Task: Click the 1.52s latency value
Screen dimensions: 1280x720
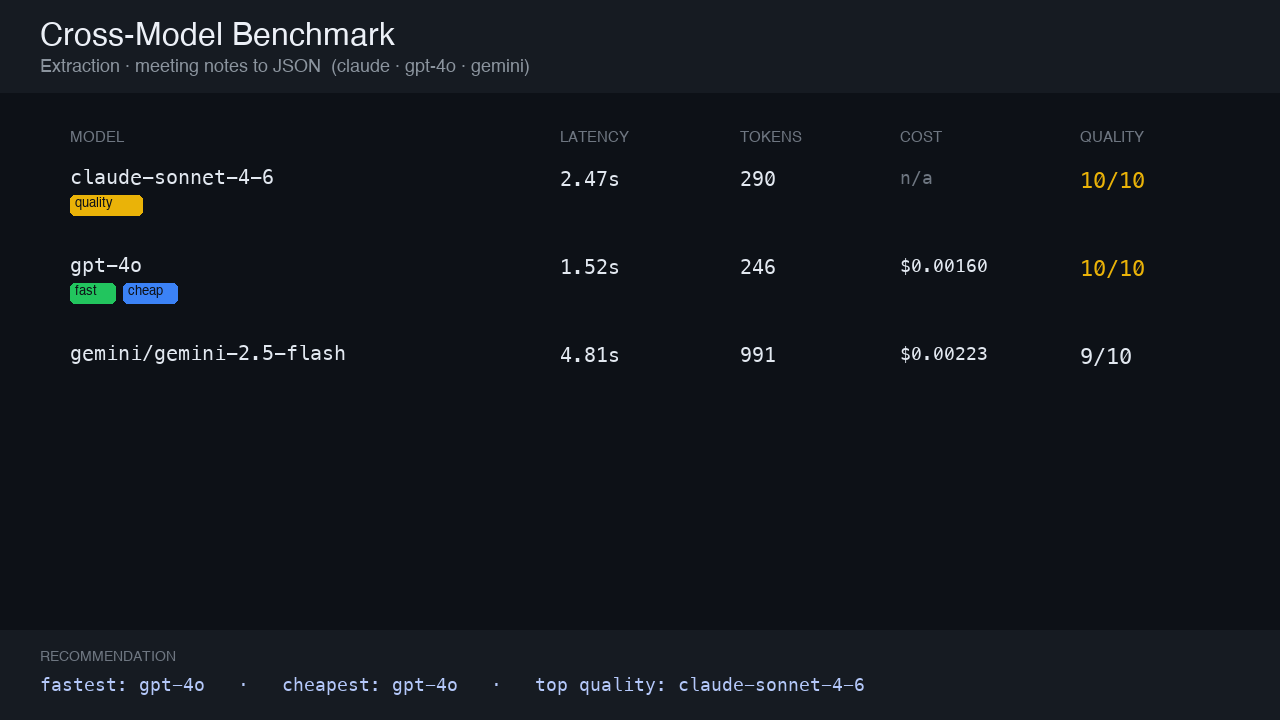Action: (590, 267)
